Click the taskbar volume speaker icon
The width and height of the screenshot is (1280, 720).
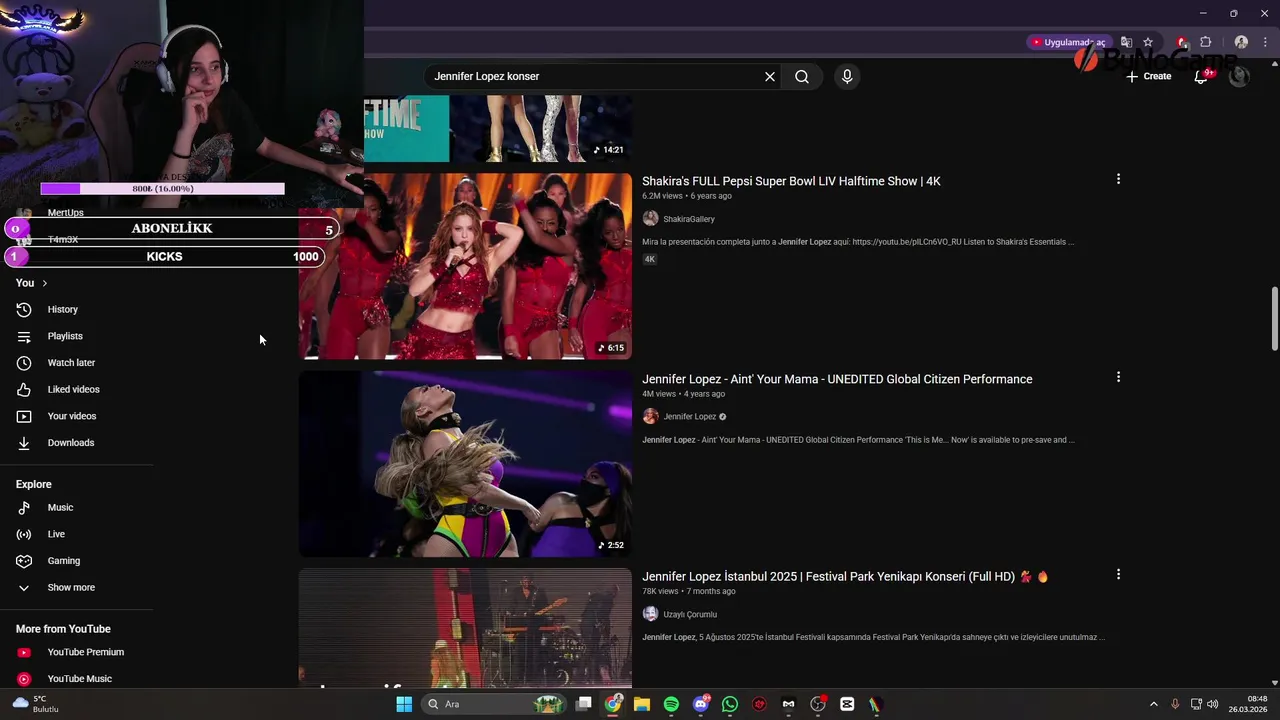point(1212,704)
